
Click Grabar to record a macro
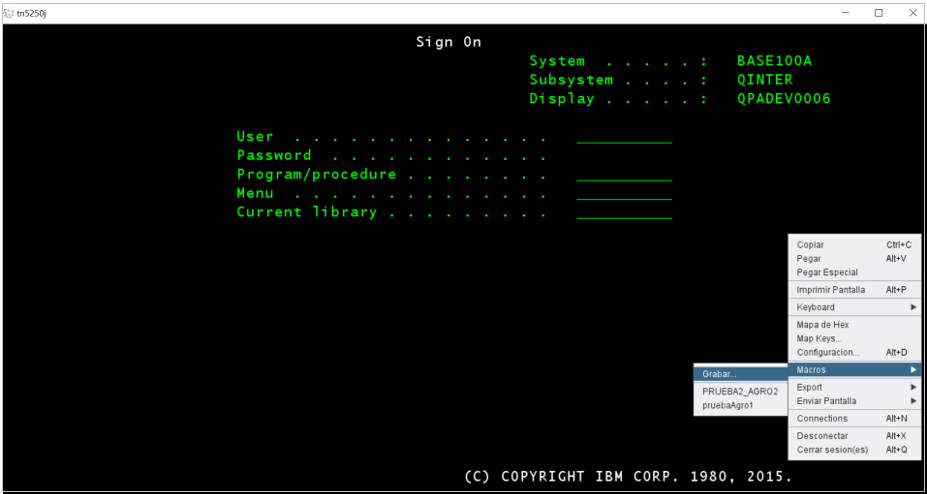pos(720,374)
